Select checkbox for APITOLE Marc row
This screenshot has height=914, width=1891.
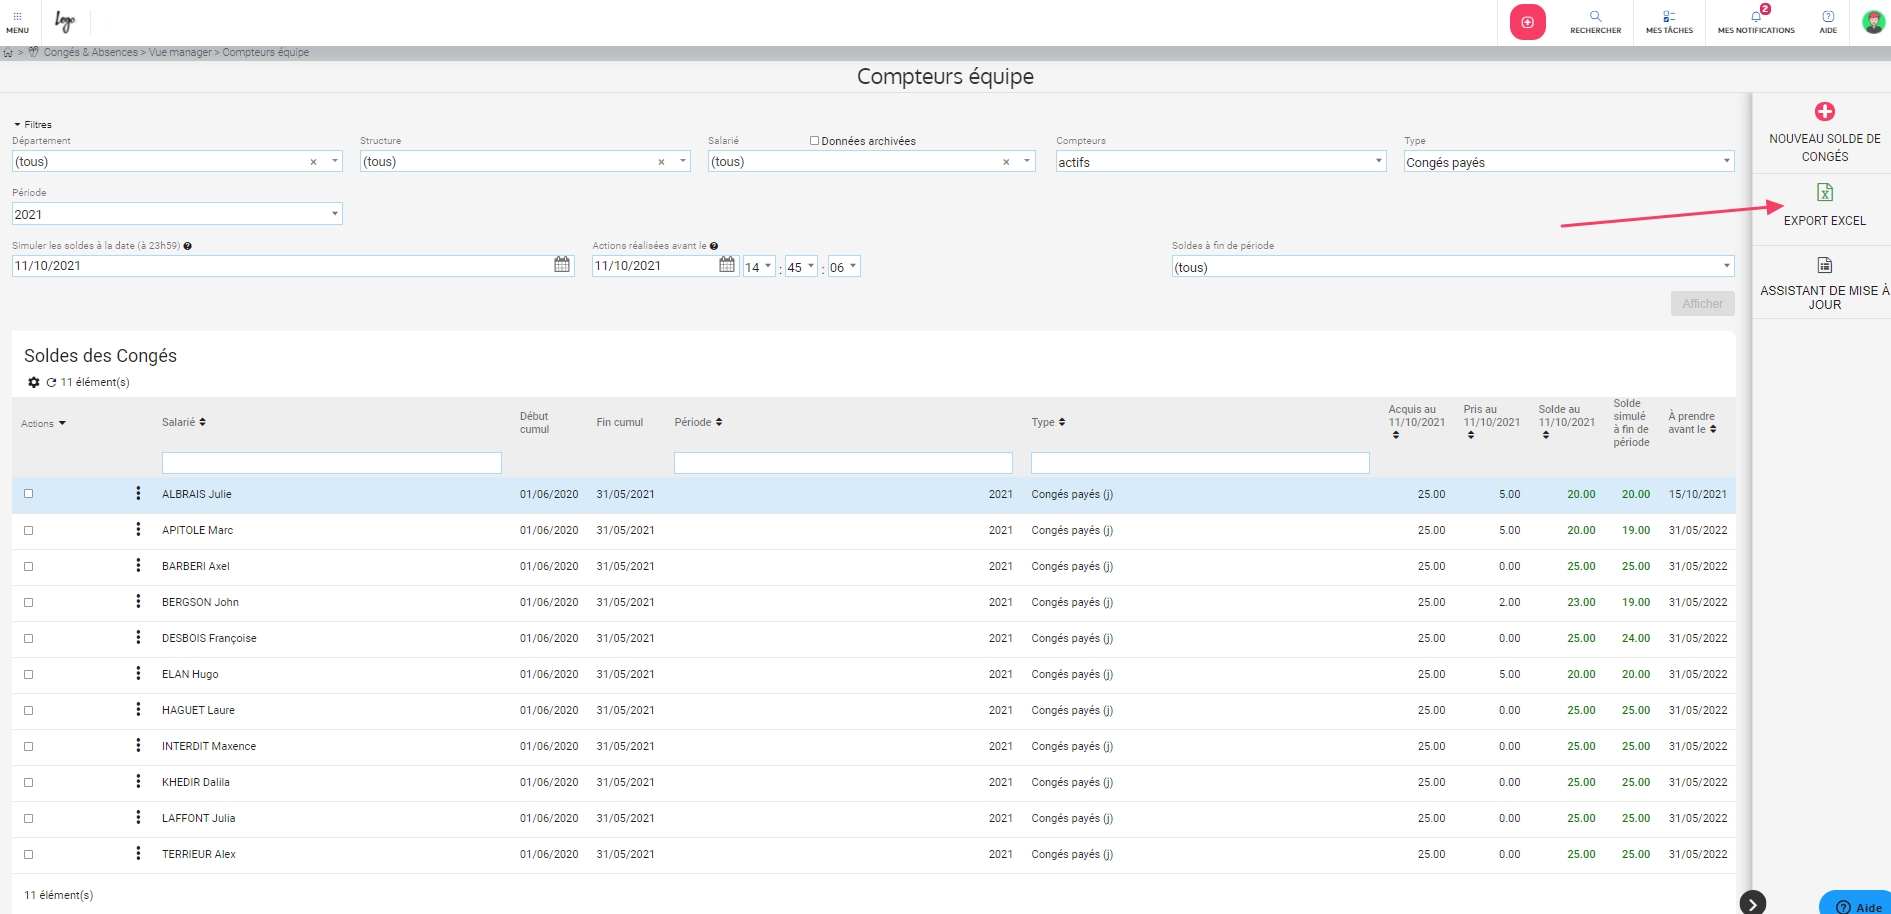pos(29,530)
